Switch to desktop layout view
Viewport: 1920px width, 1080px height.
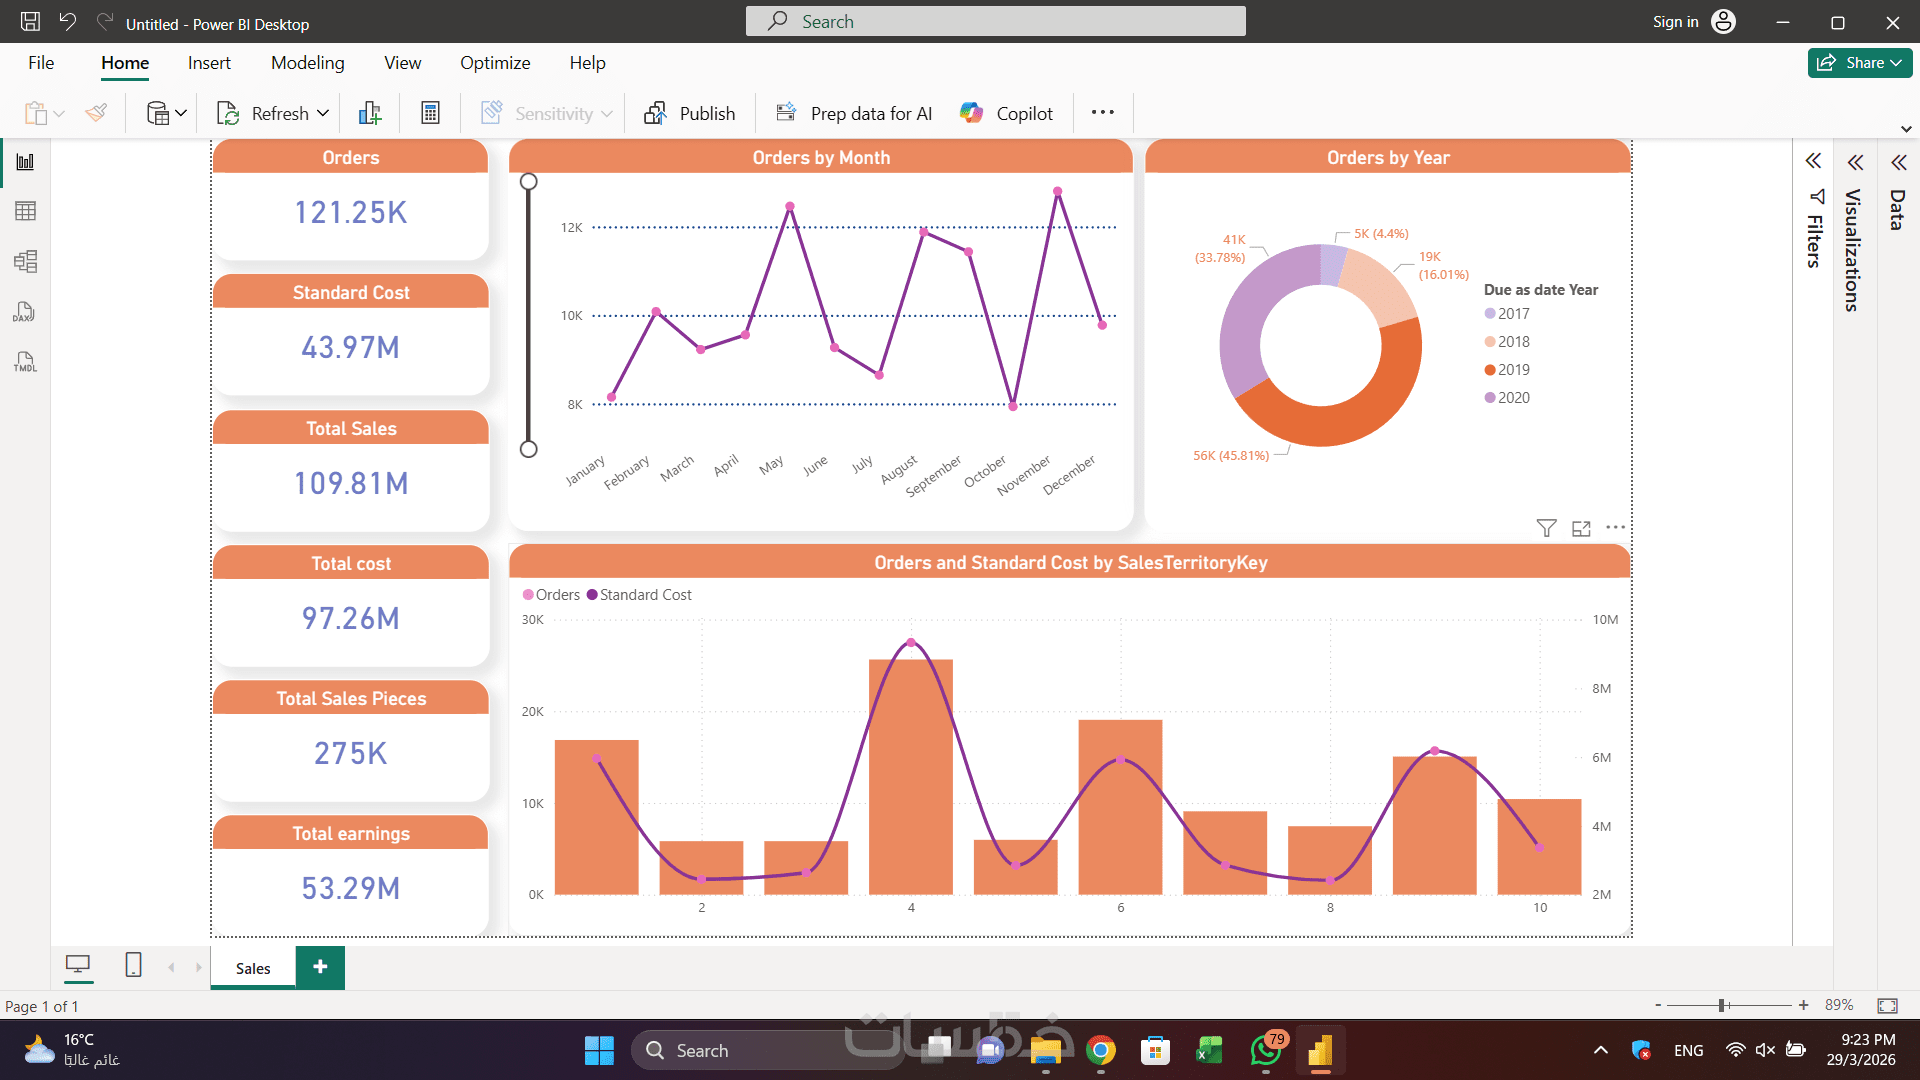point(77,965)
